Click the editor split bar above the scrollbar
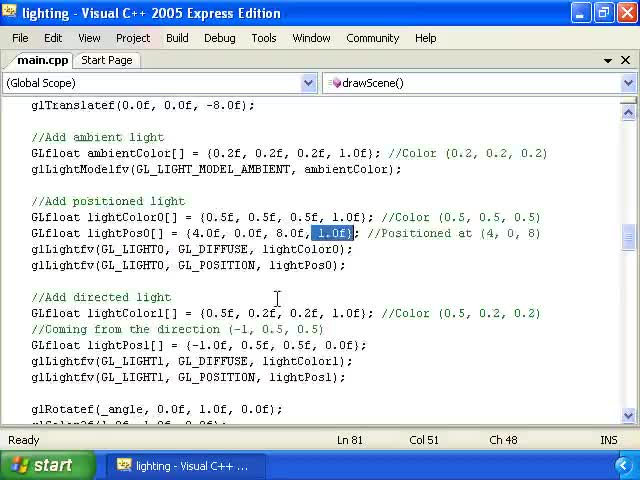 pos(628,100)
